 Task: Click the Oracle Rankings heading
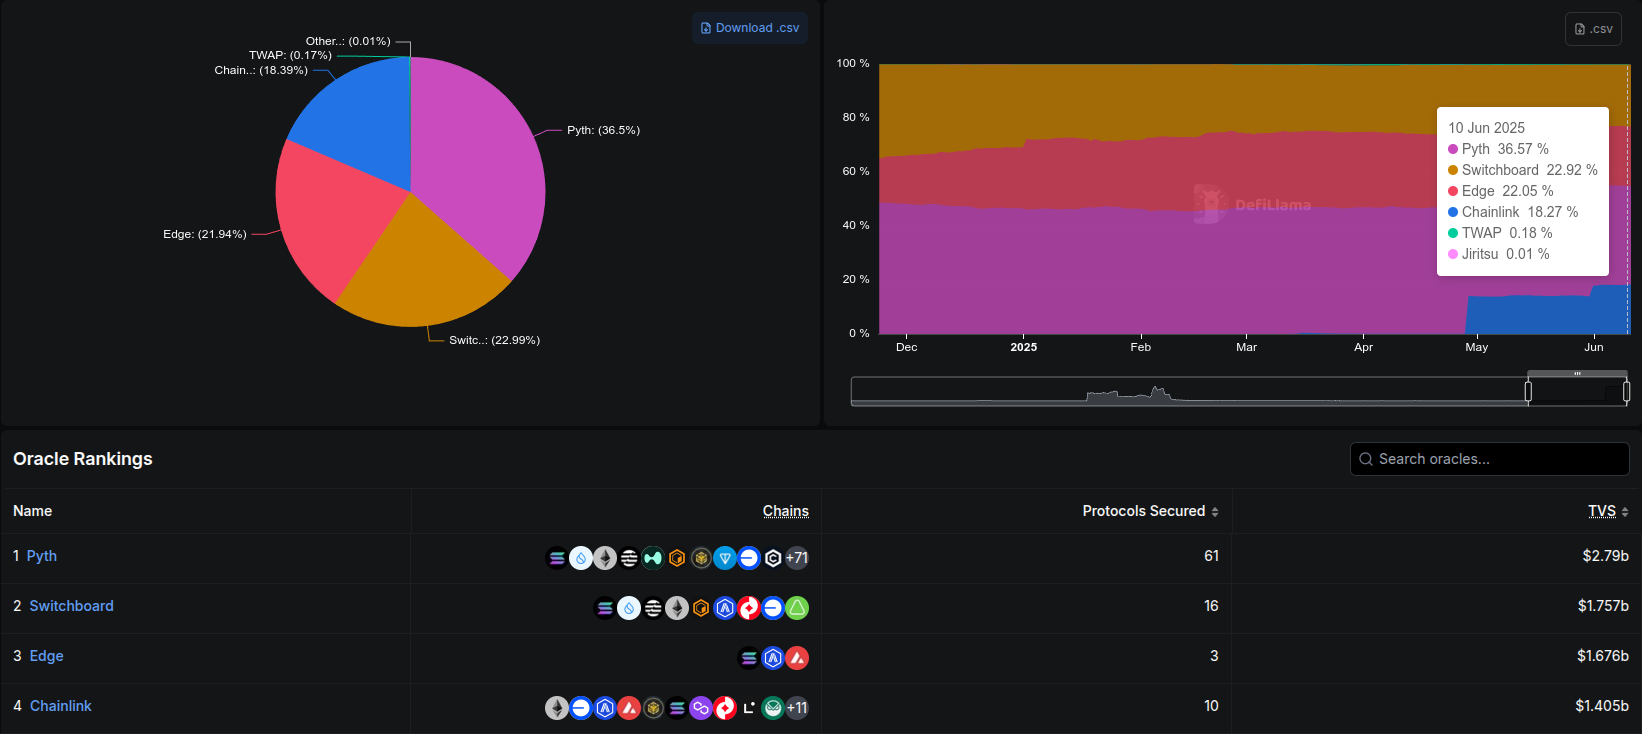coord(83,459)
